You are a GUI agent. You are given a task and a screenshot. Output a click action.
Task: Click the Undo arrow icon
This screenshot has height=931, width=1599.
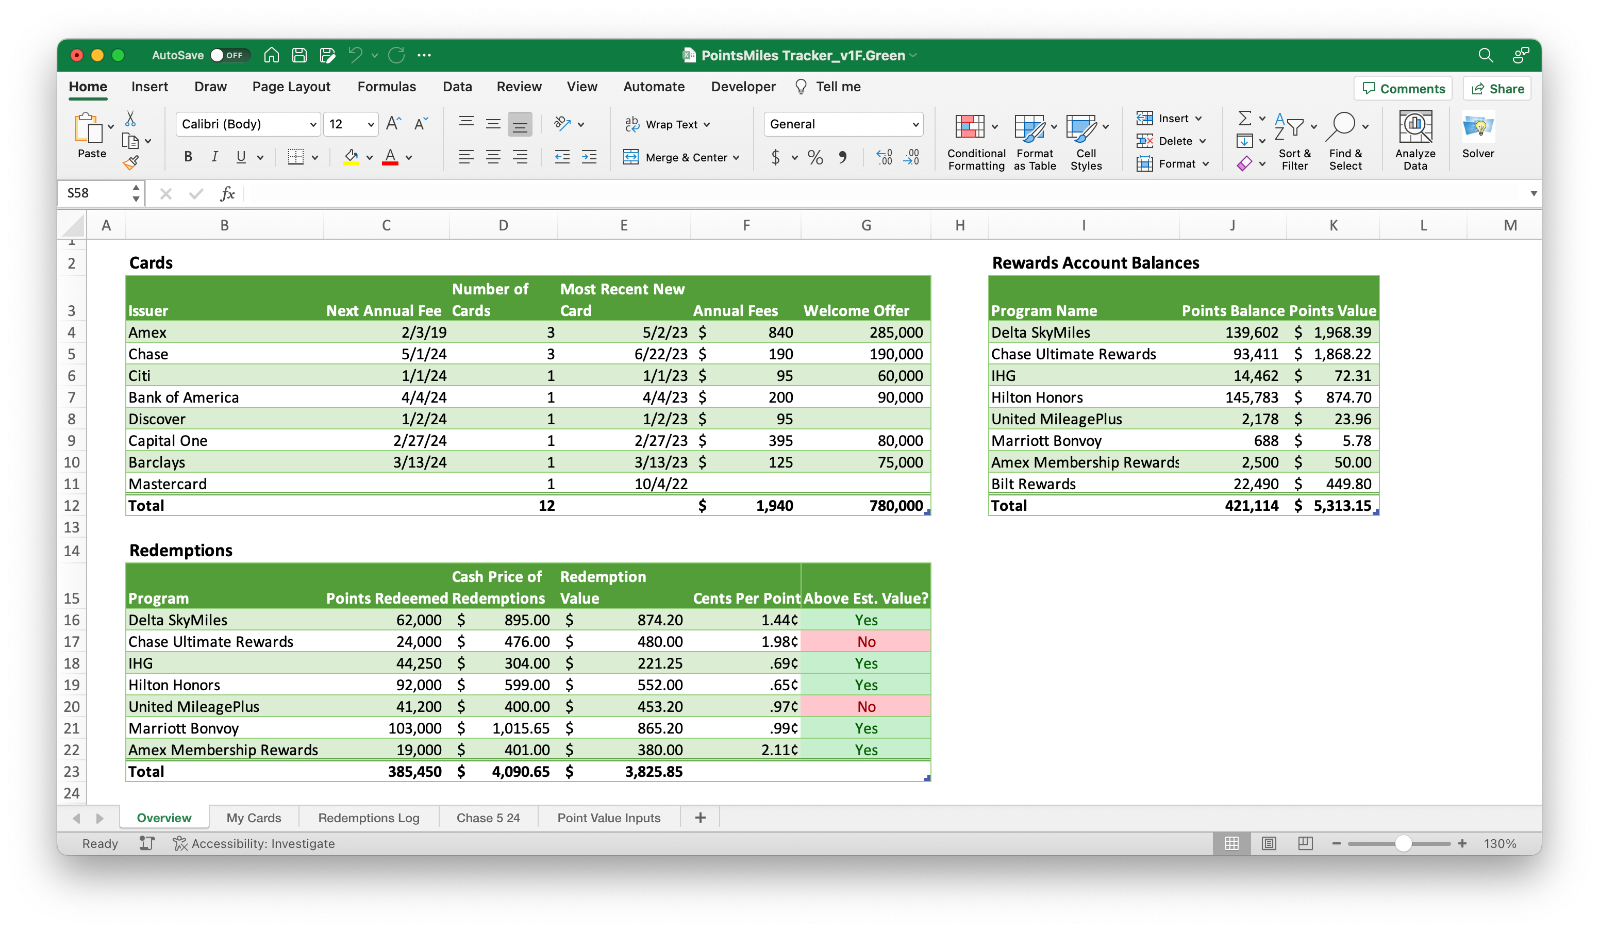tap(355, 55)
